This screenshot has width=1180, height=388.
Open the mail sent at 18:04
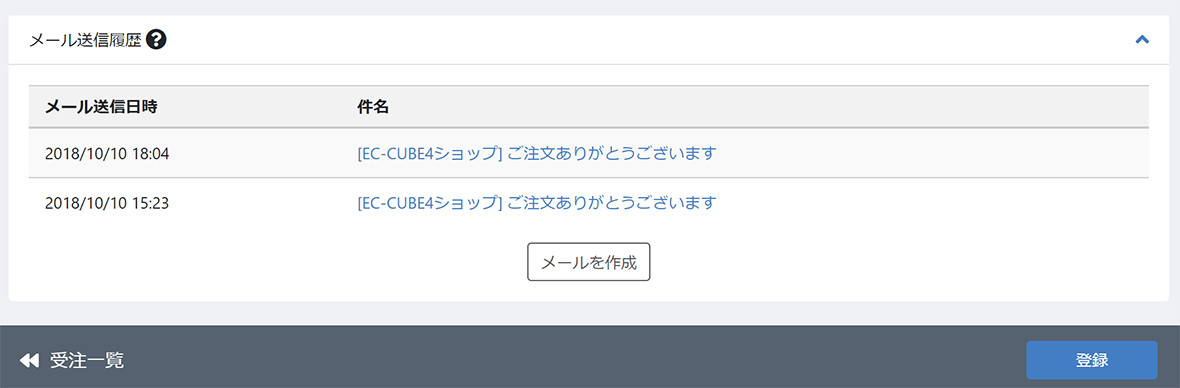[536, 153]
